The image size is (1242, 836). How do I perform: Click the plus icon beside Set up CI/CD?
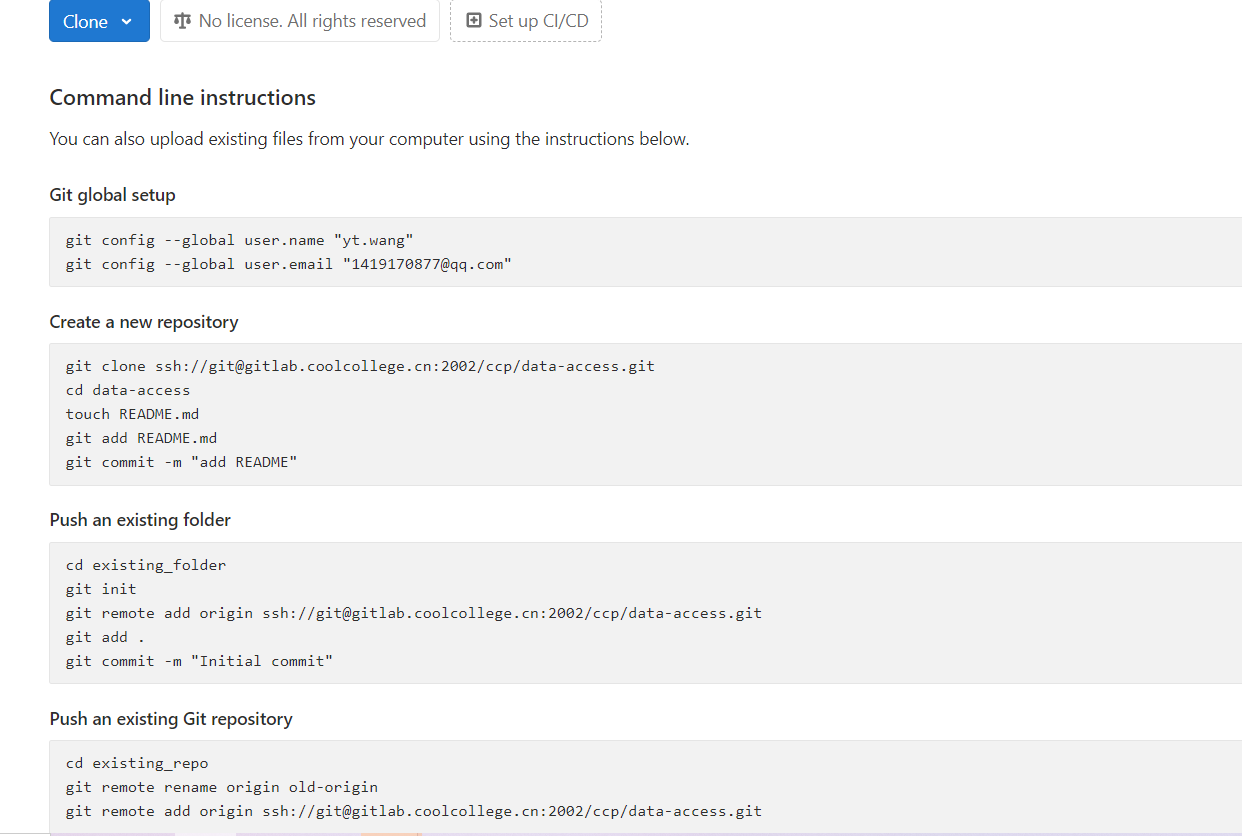click(474, 21)
